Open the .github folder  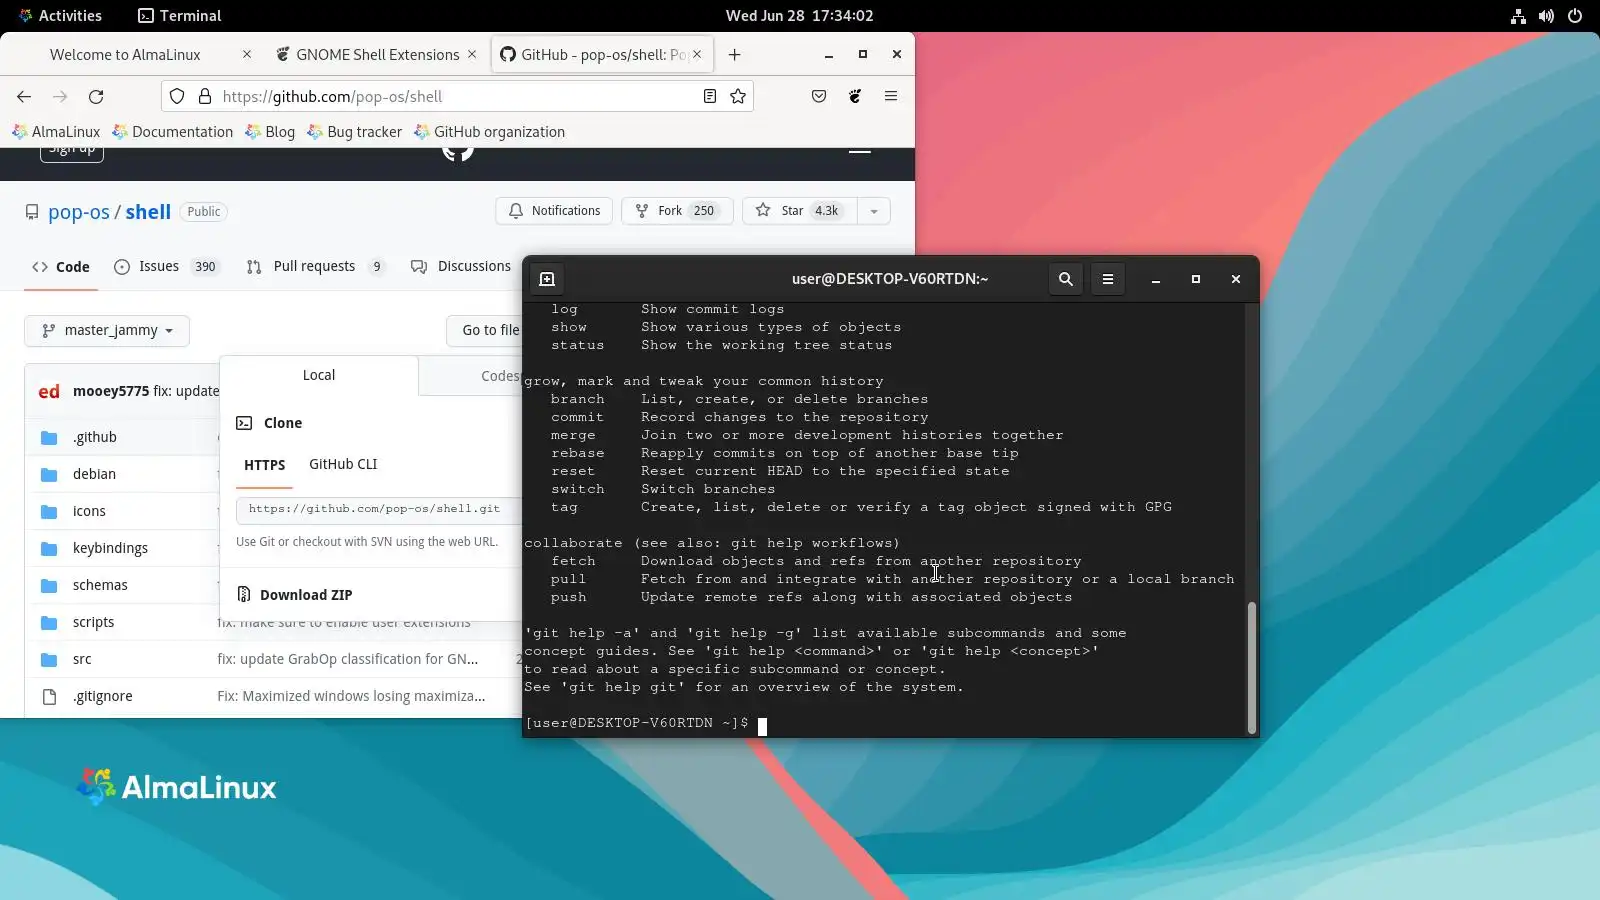95,437
